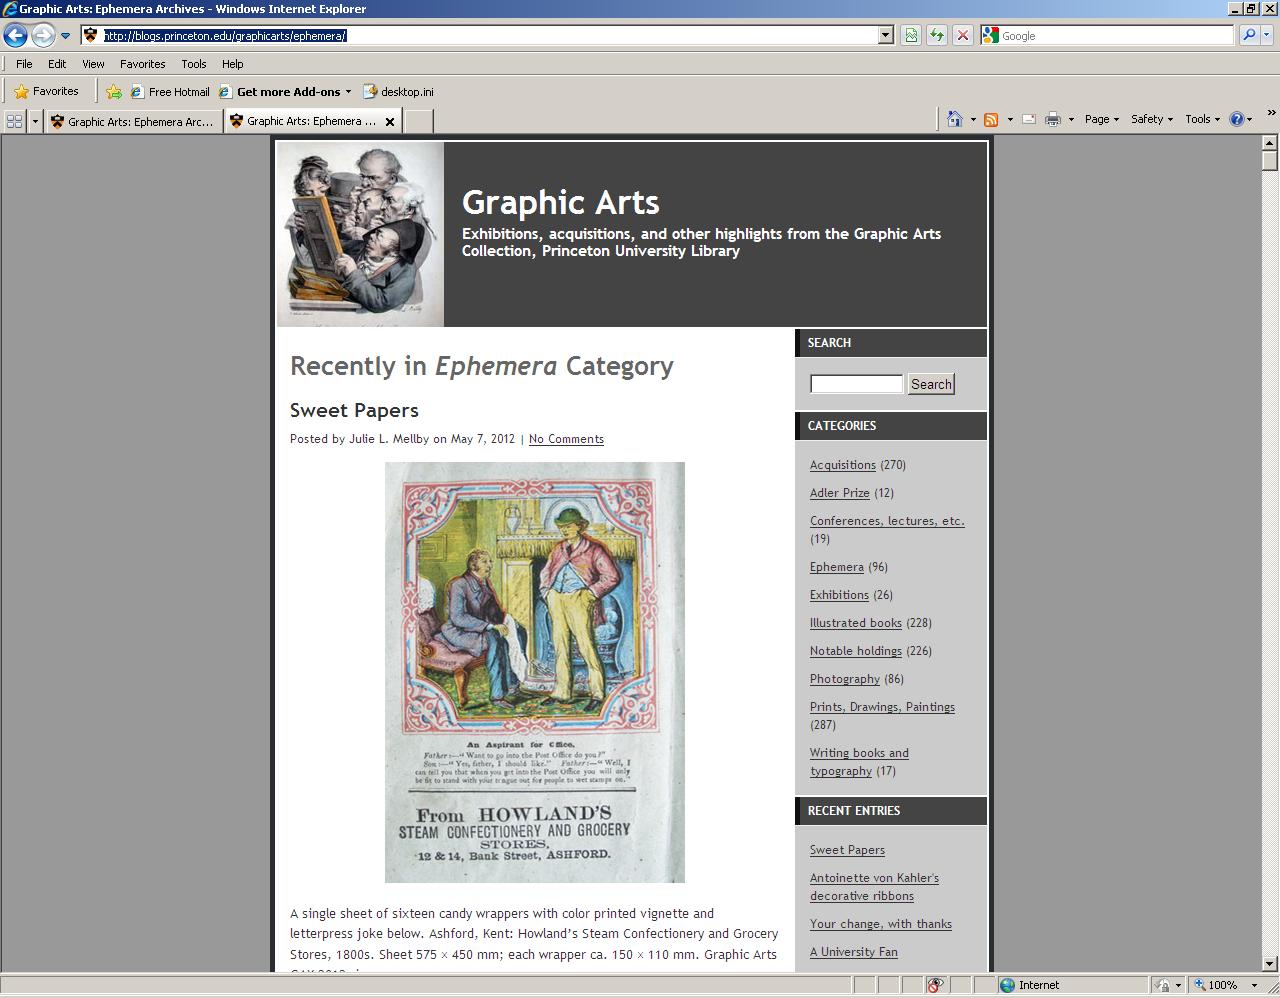Click the browser Back button
This screenshot has width=1280, height=998.
coord(15,35)
